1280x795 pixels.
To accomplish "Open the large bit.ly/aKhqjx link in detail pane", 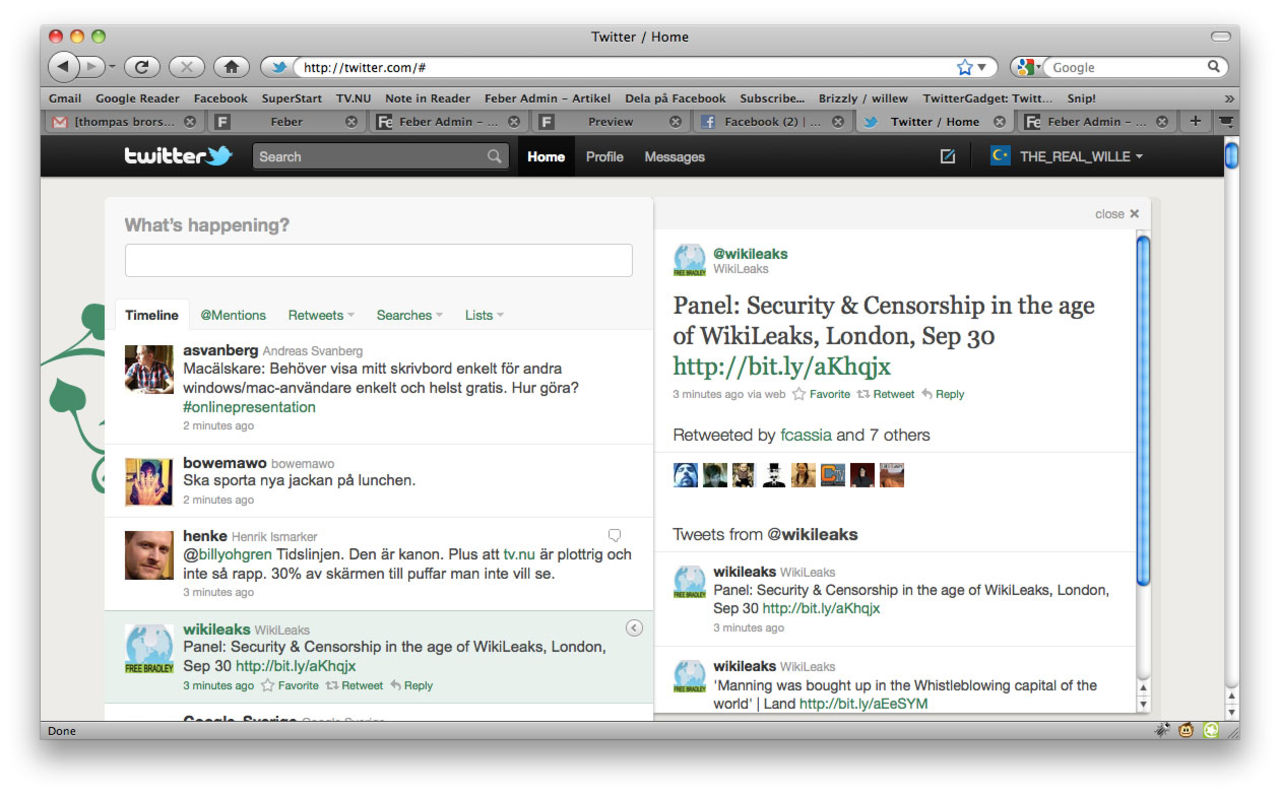I will coord(782,366).
